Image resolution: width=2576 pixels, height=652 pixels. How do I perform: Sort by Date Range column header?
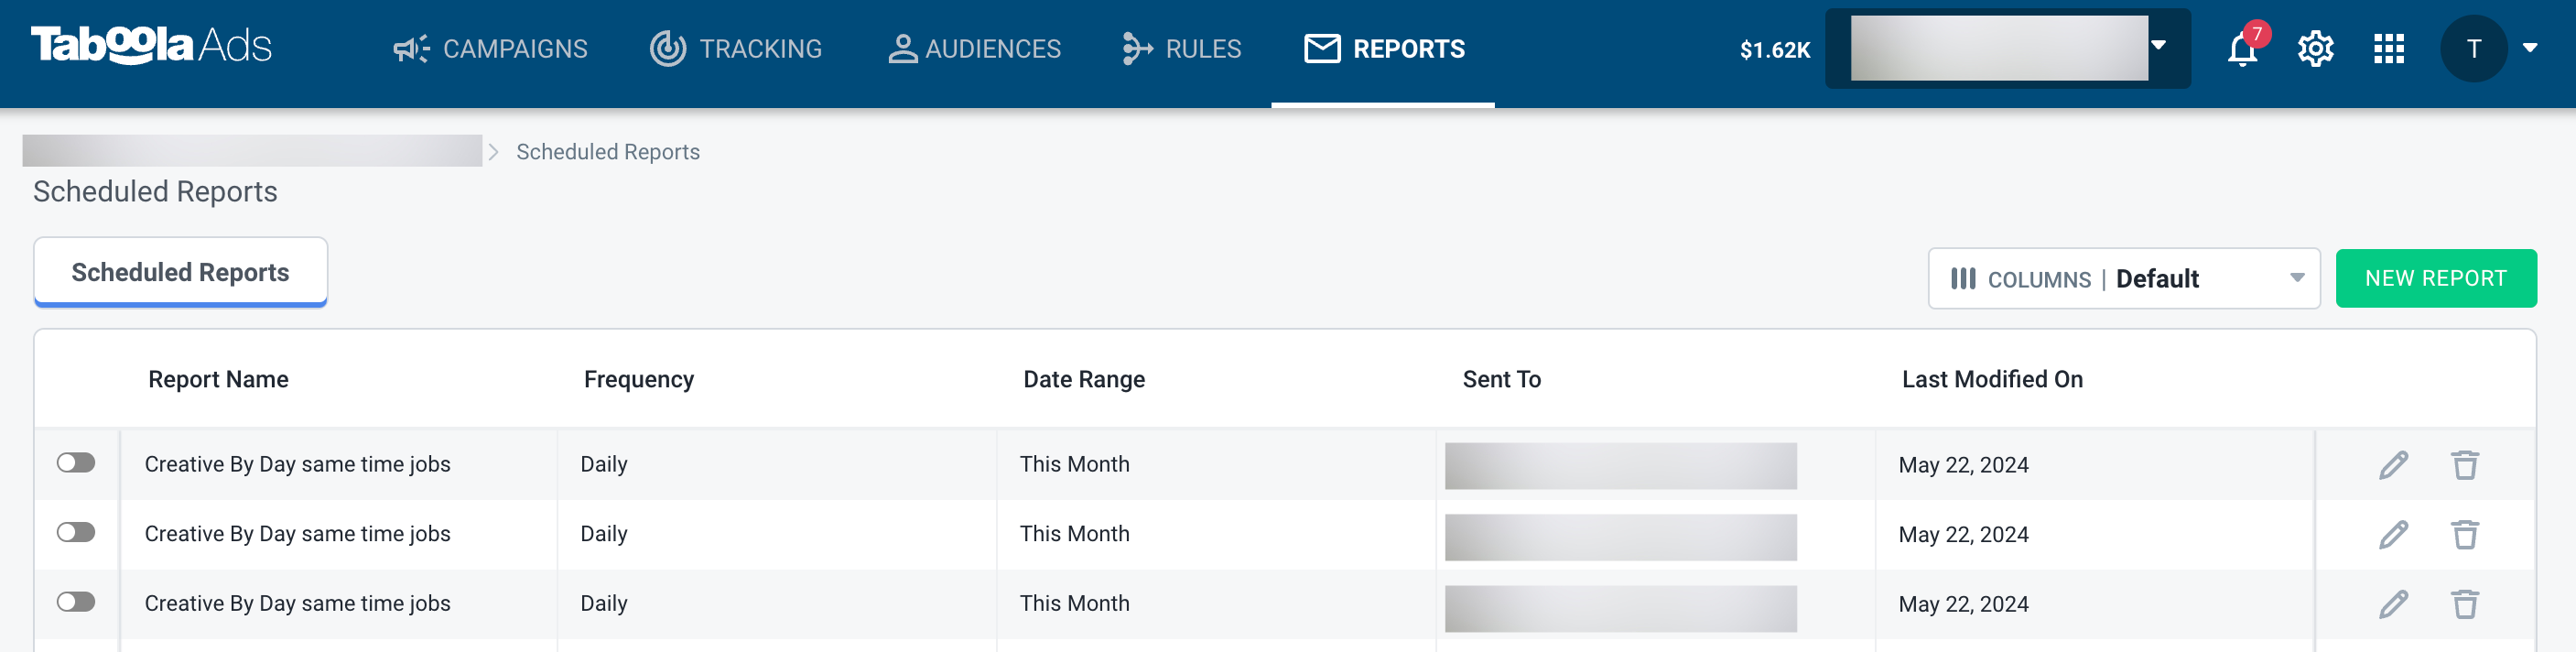click(x=1084, y=380)
